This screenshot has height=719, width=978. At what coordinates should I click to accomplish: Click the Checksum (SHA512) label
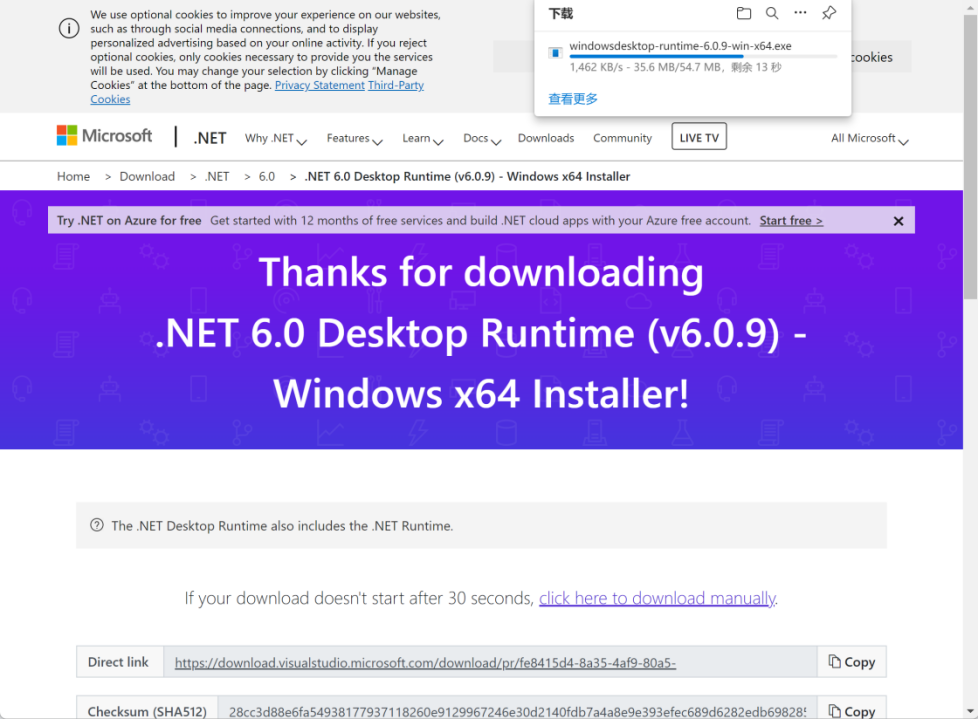[147, 712]
